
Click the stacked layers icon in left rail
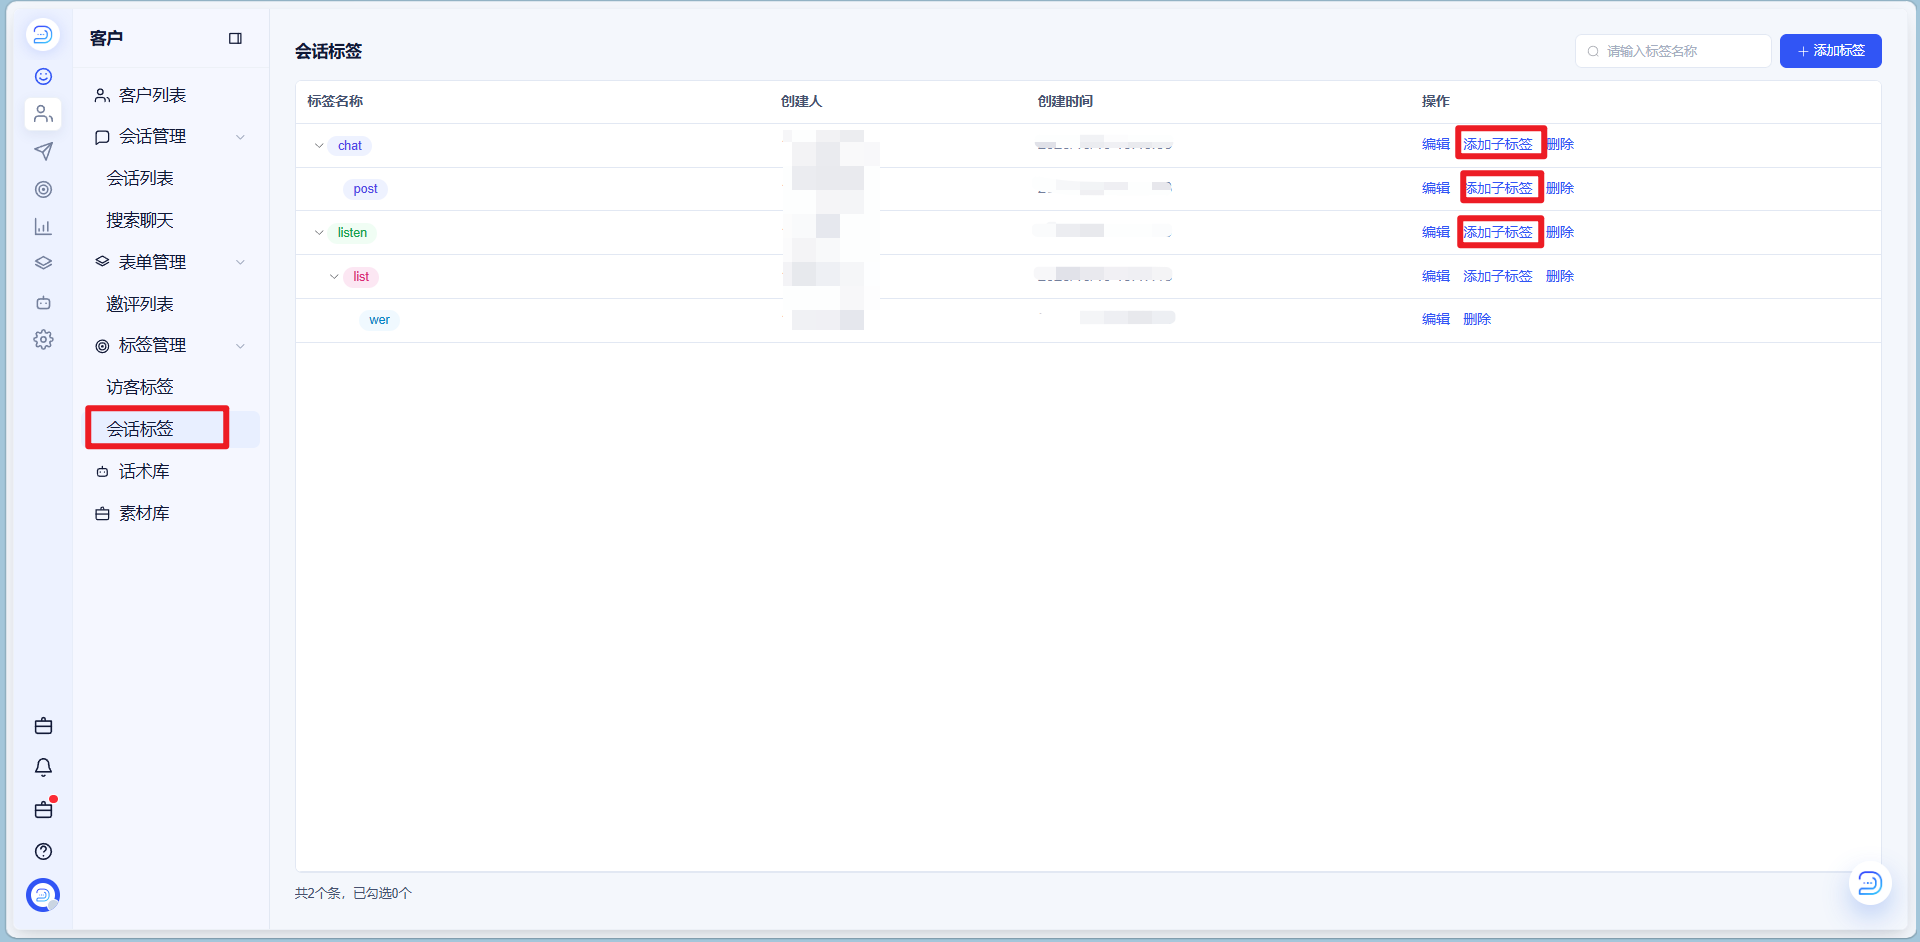tap(43, 264)
